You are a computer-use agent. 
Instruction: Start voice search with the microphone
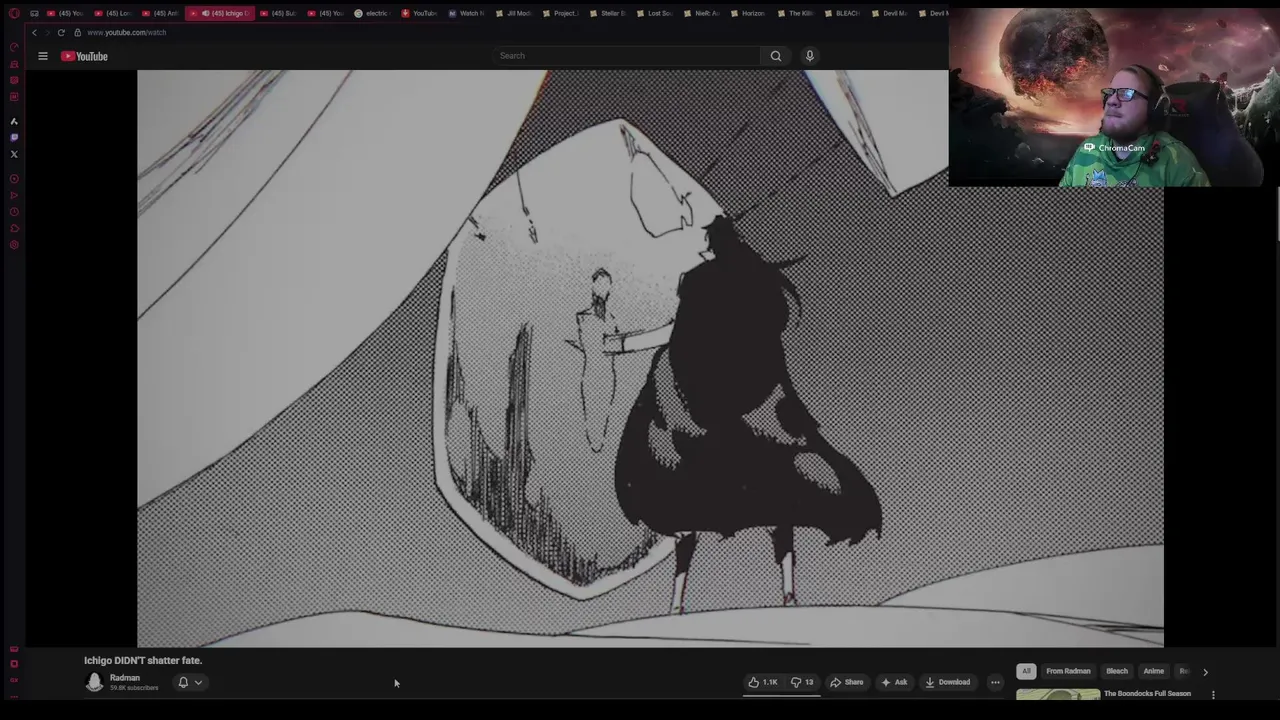pos(810,56)
